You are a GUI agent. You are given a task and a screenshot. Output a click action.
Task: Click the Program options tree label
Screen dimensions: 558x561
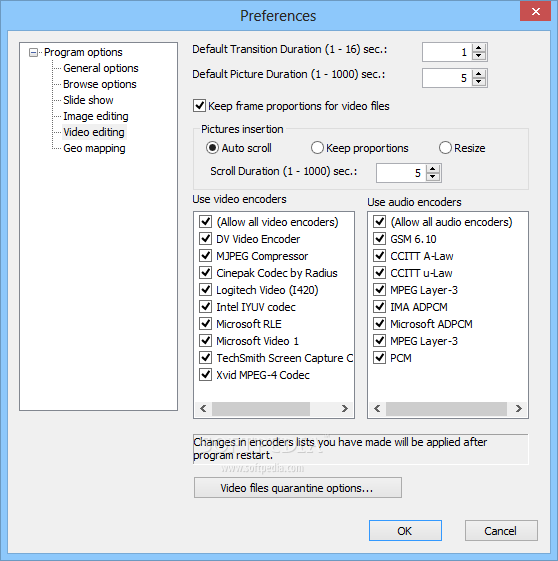click(83, 52)
